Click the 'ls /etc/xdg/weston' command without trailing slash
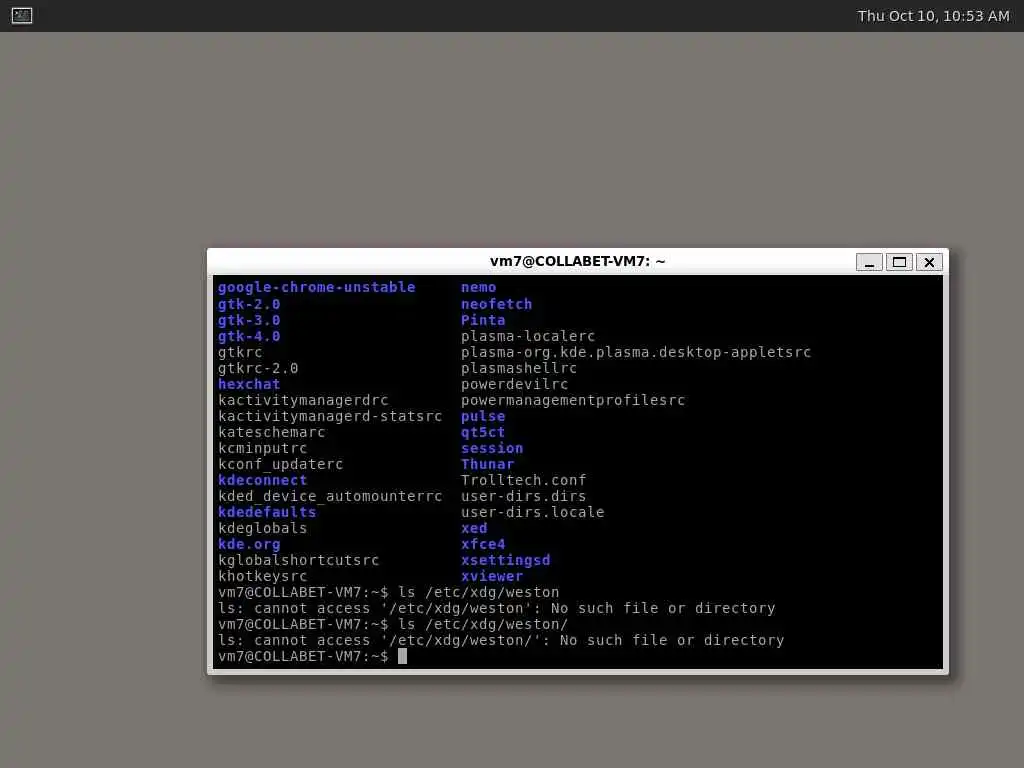 pyautogui.click(x=479, y=592)
